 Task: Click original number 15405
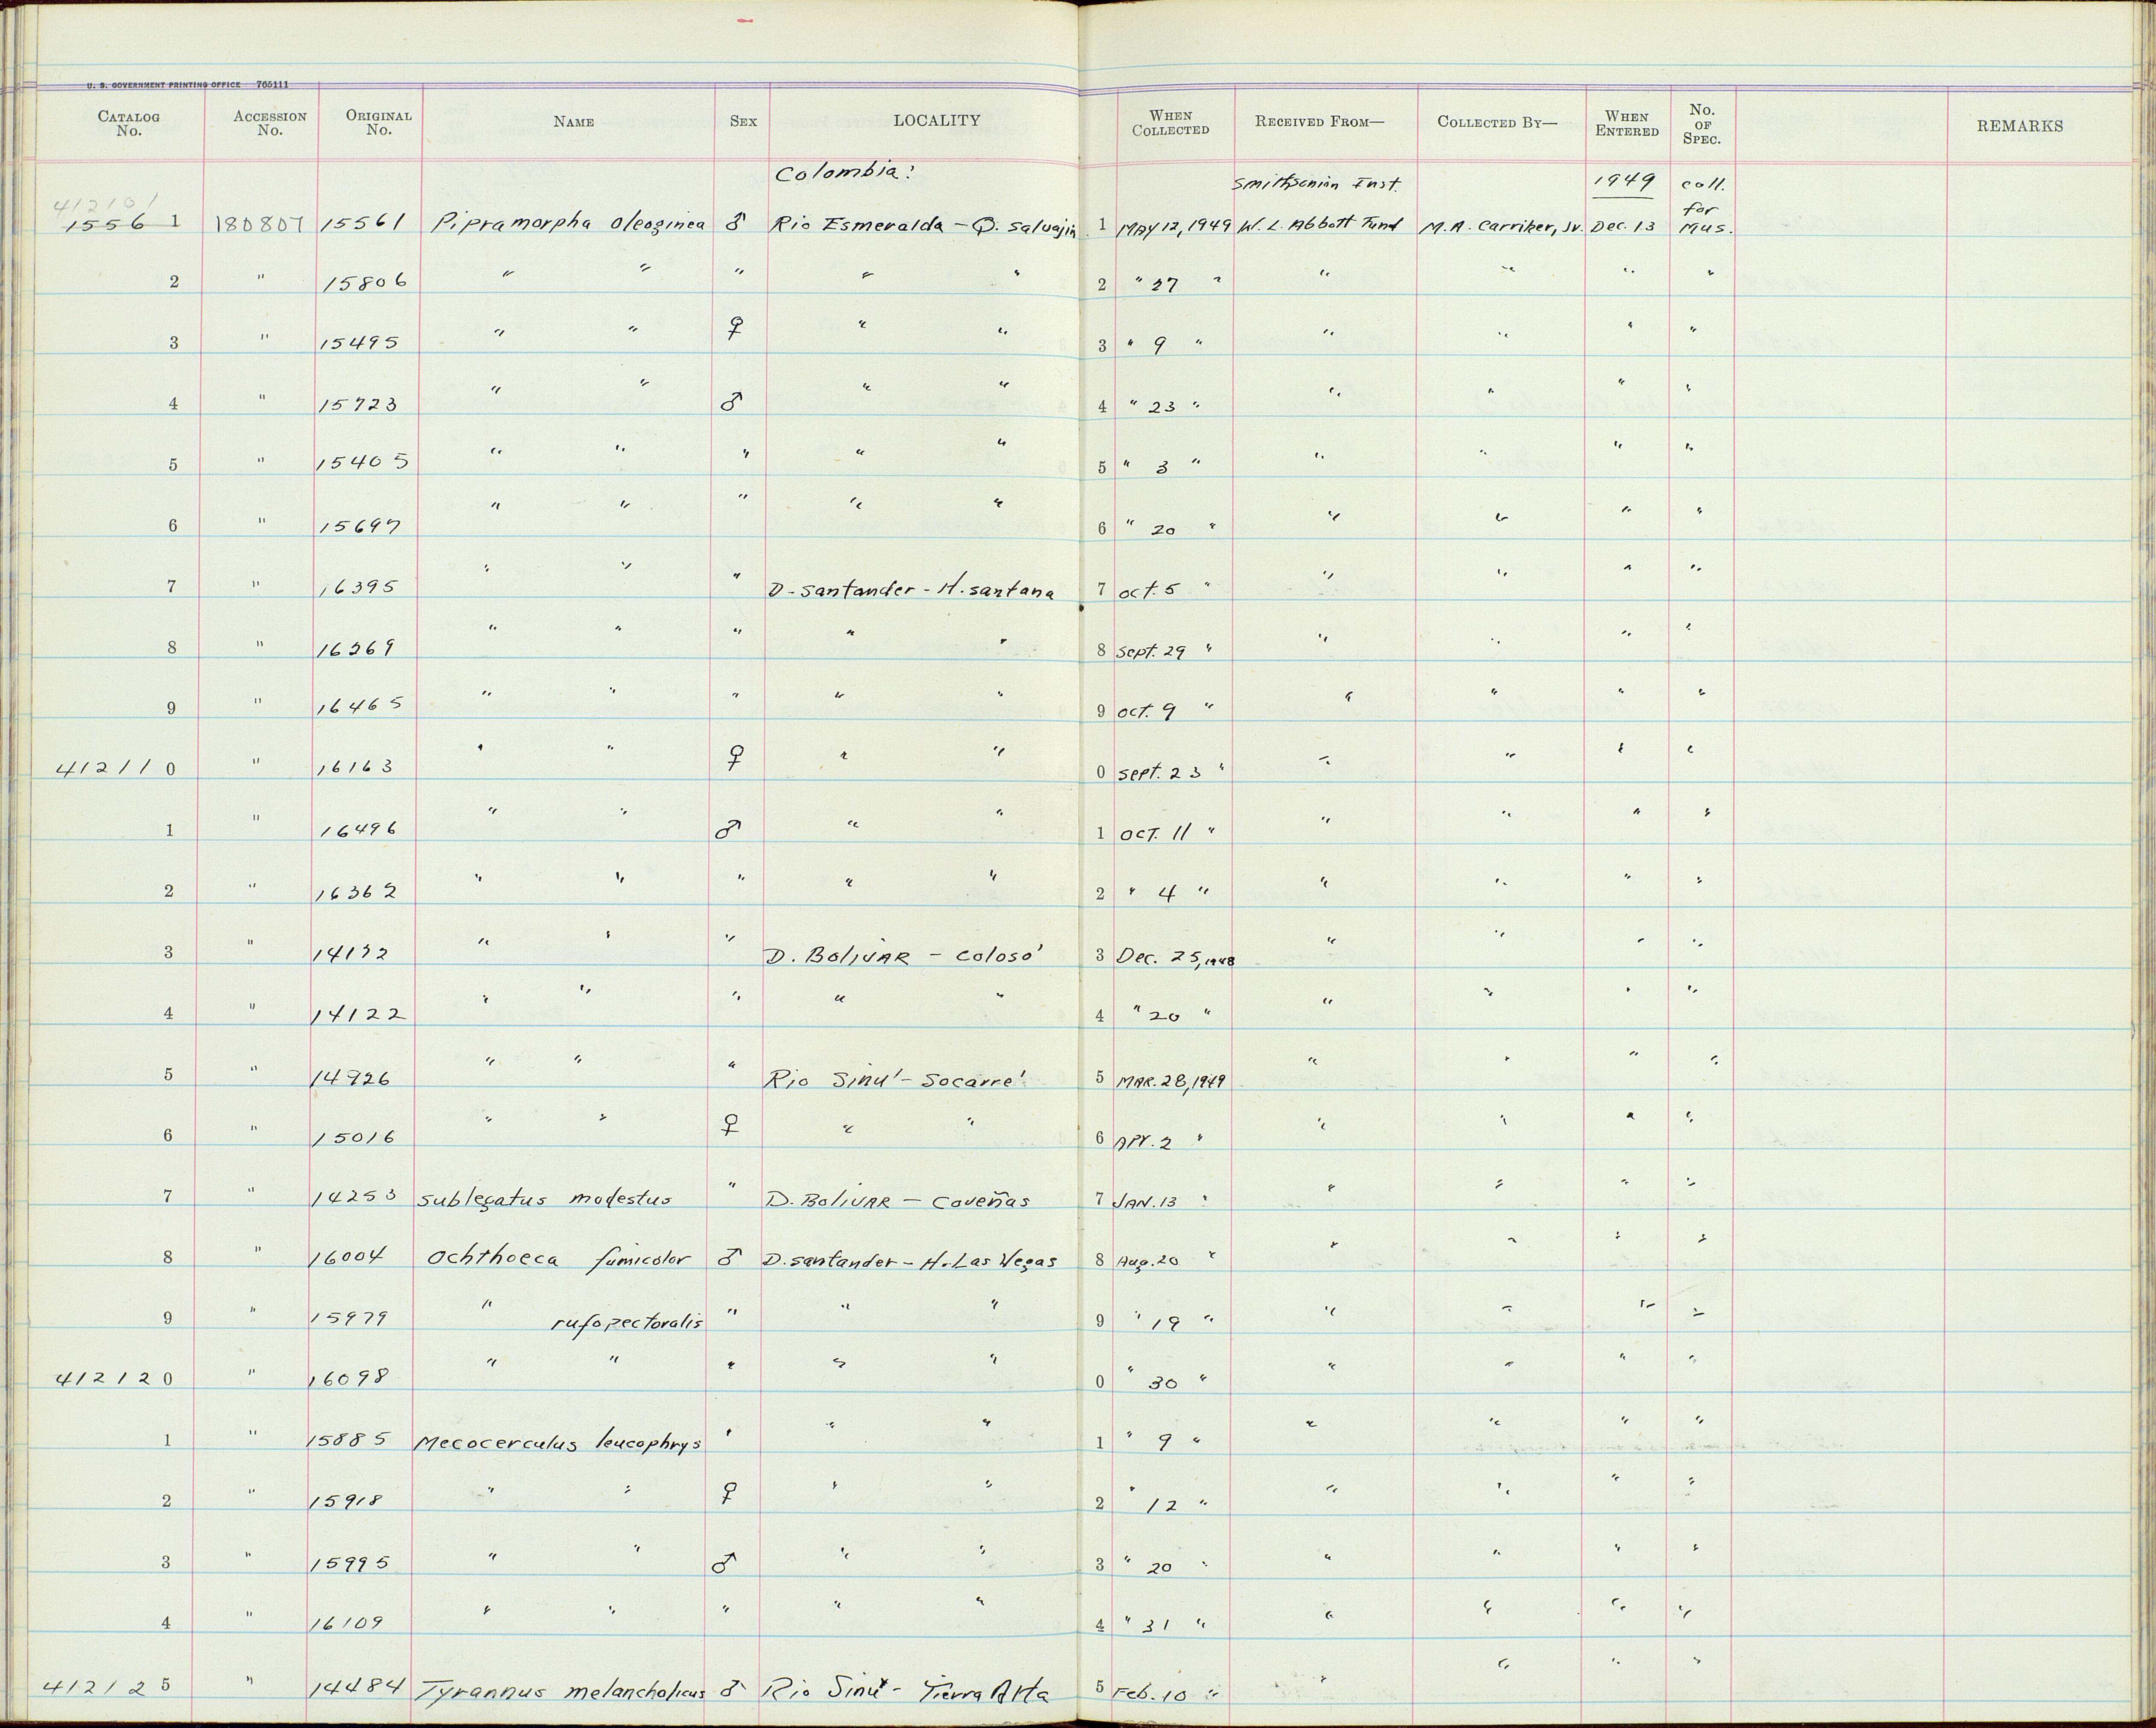[362, 463]
